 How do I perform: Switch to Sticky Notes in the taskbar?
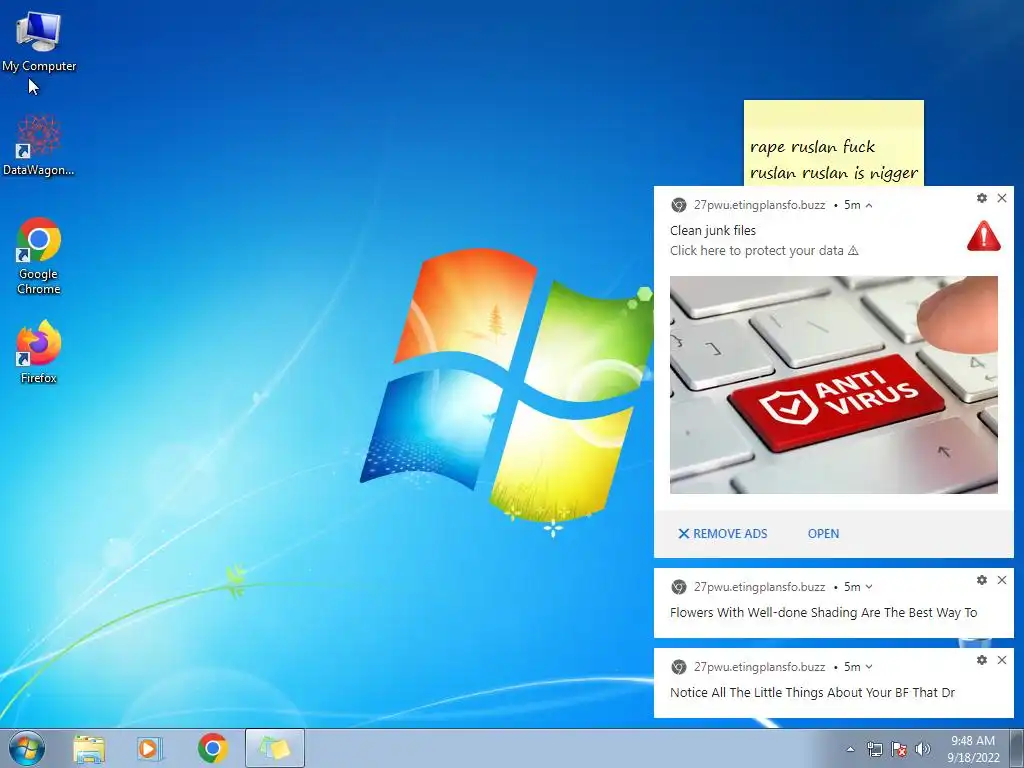click(275, 748)
